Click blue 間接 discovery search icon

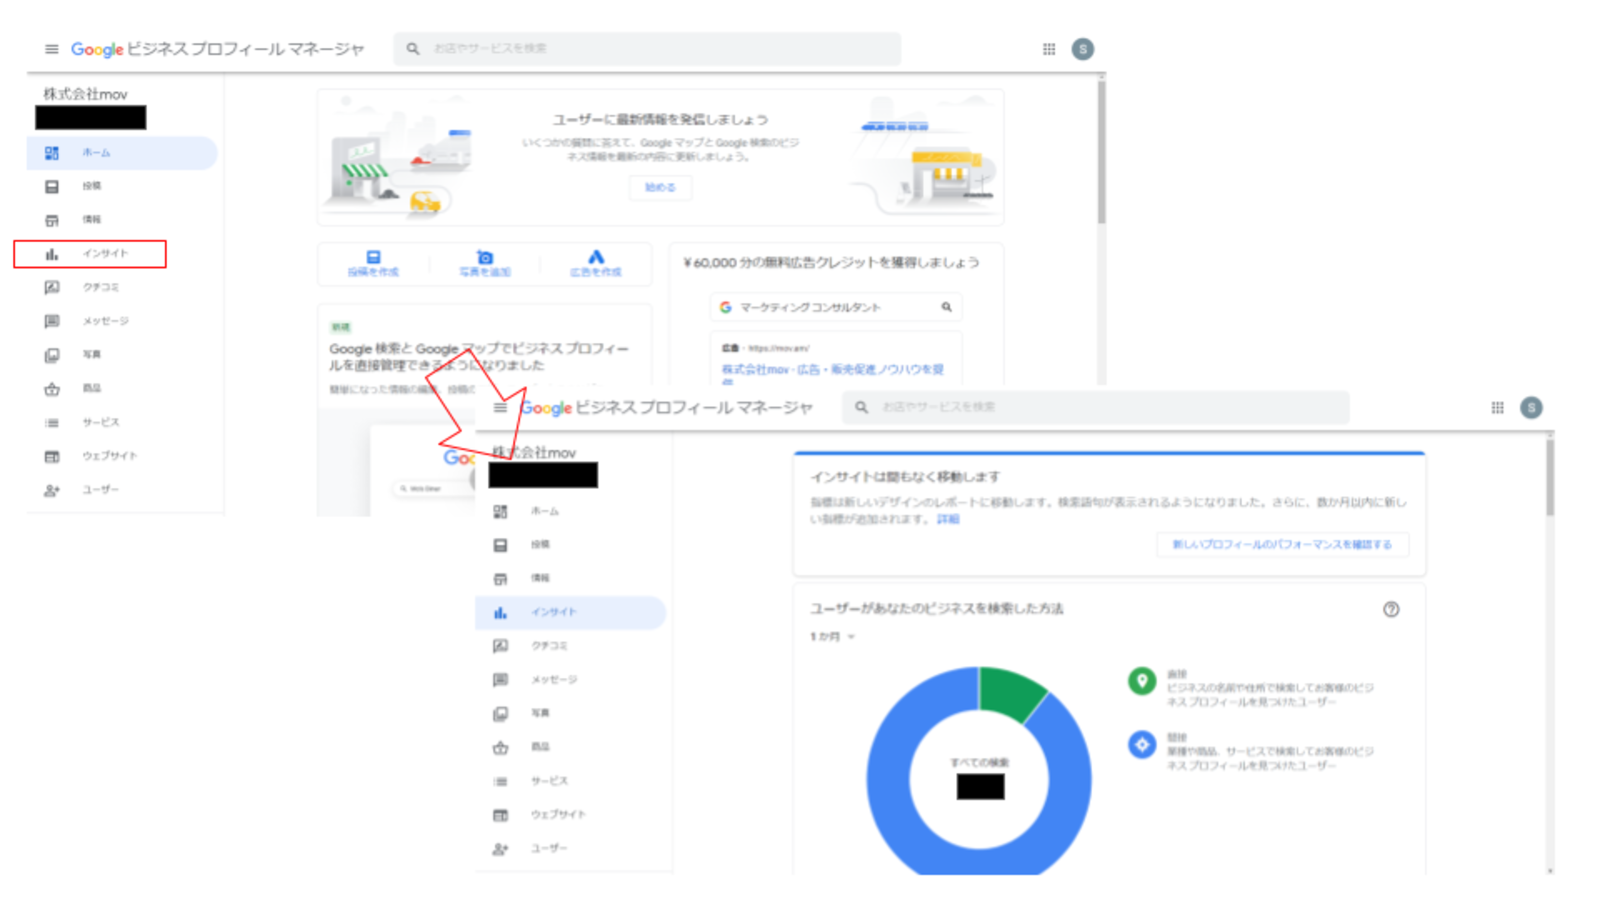pyautogui.click(x=1141, y=744)
